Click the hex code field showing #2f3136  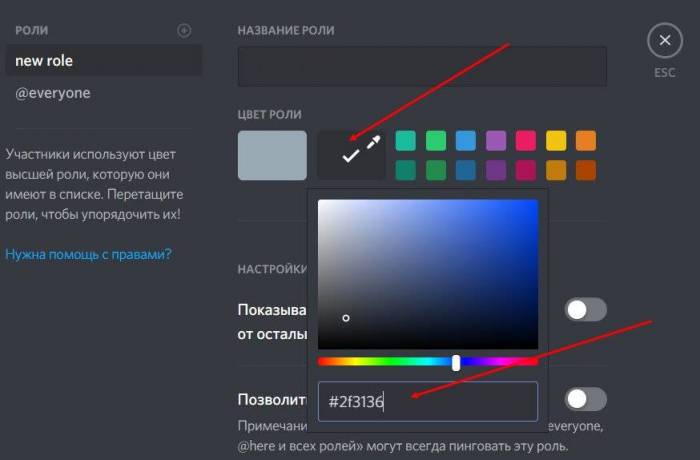427,401
